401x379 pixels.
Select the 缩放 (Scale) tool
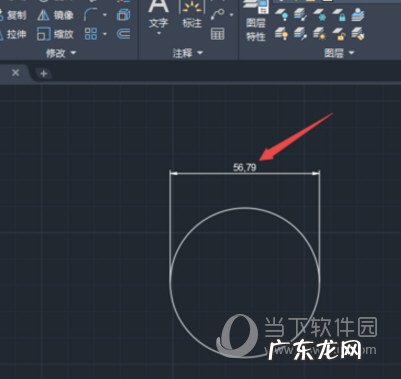[x=55, y=34]
